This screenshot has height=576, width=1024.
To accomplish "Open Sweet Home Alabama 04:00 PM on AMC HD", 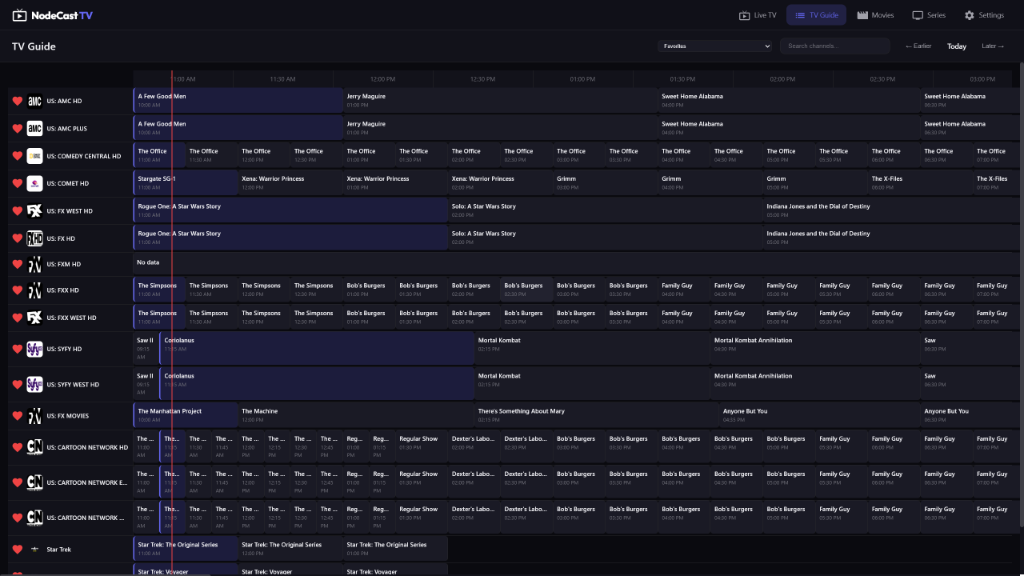I will [x=788, y=101].
